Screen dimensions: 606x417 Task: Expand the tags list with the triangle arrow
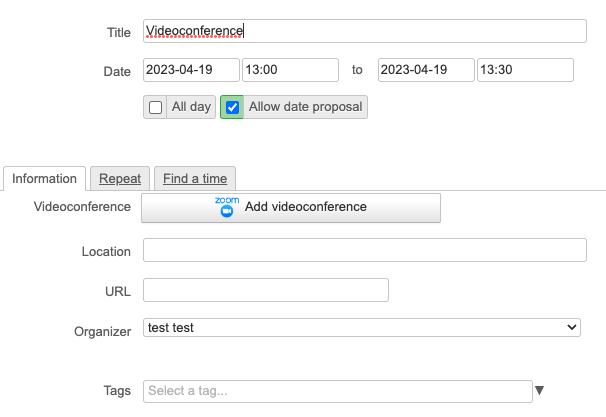[x=540, y=391]
